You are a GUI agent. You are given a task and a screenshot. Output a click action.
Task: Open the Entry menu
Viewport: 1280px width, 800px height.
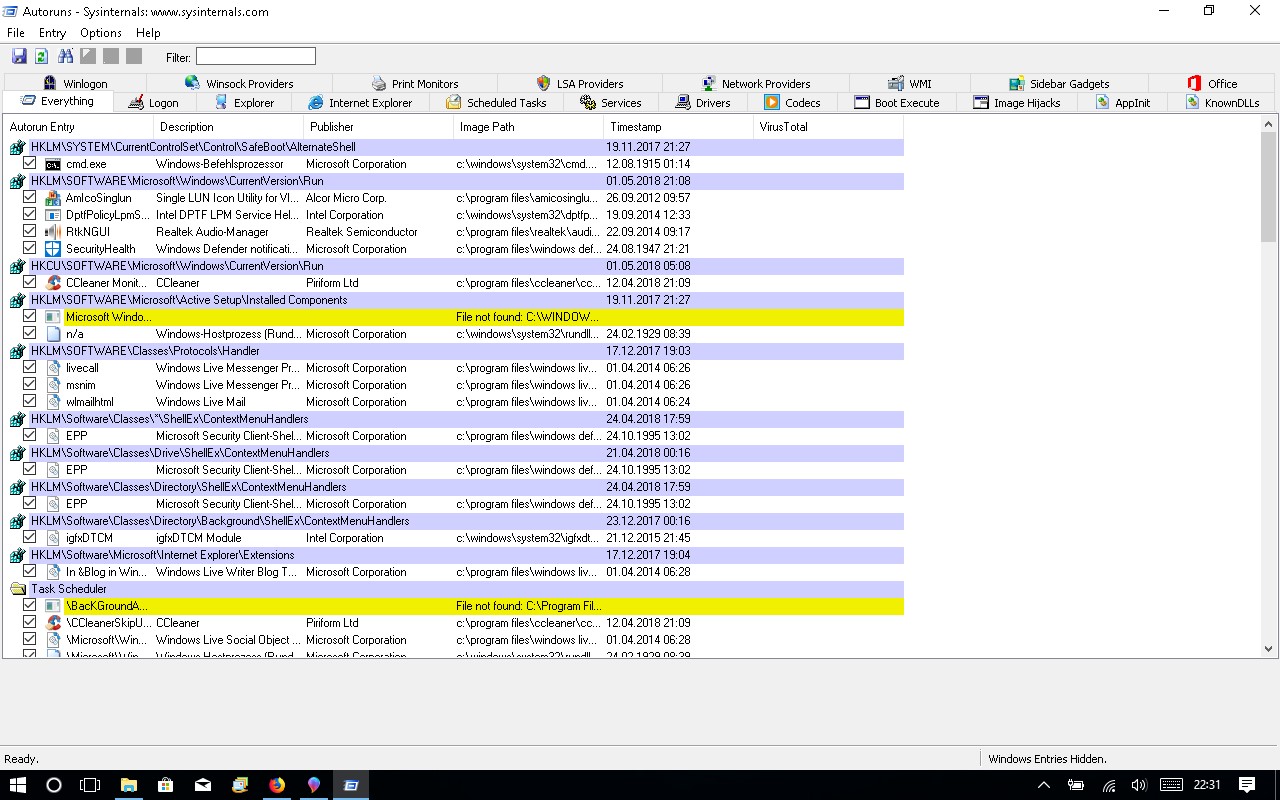click(52, 33)
